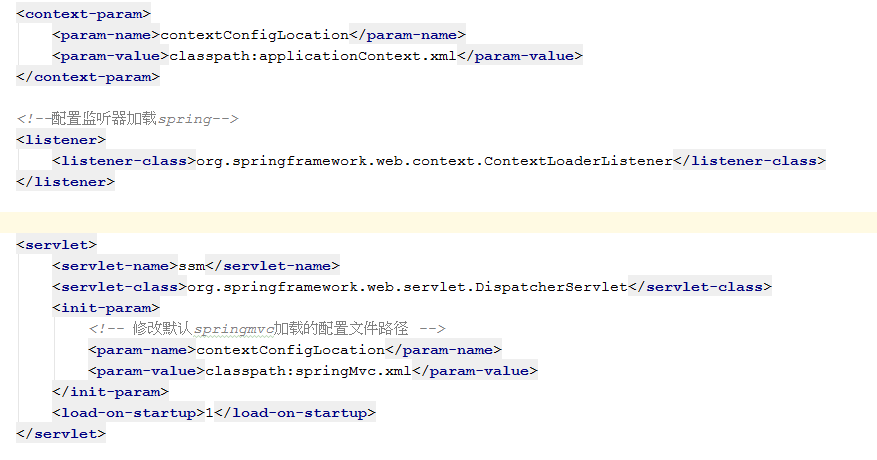The height and width of the screenshot is (460, 877).
Task: Click the opening servlet-class tag
Action: [119, 287]
